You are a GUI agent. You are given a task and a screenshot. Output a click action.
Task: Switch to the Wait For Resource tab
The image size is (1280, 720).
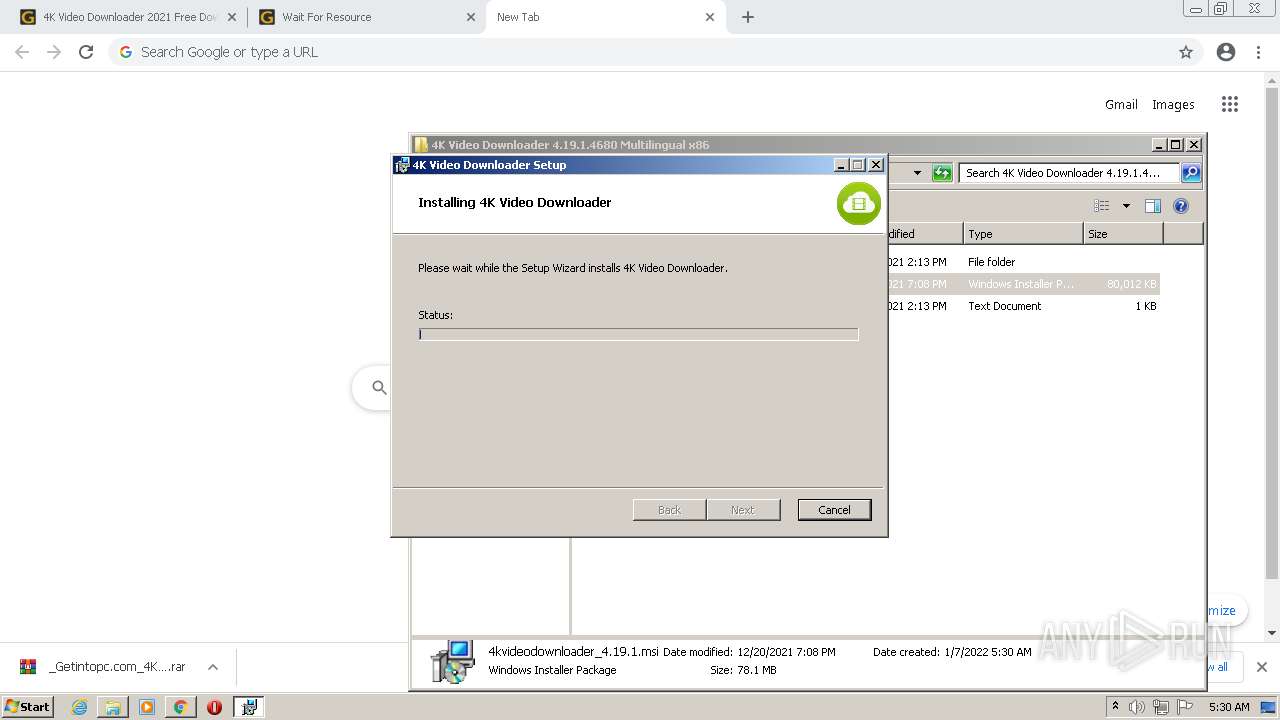(x=364, y=17)
